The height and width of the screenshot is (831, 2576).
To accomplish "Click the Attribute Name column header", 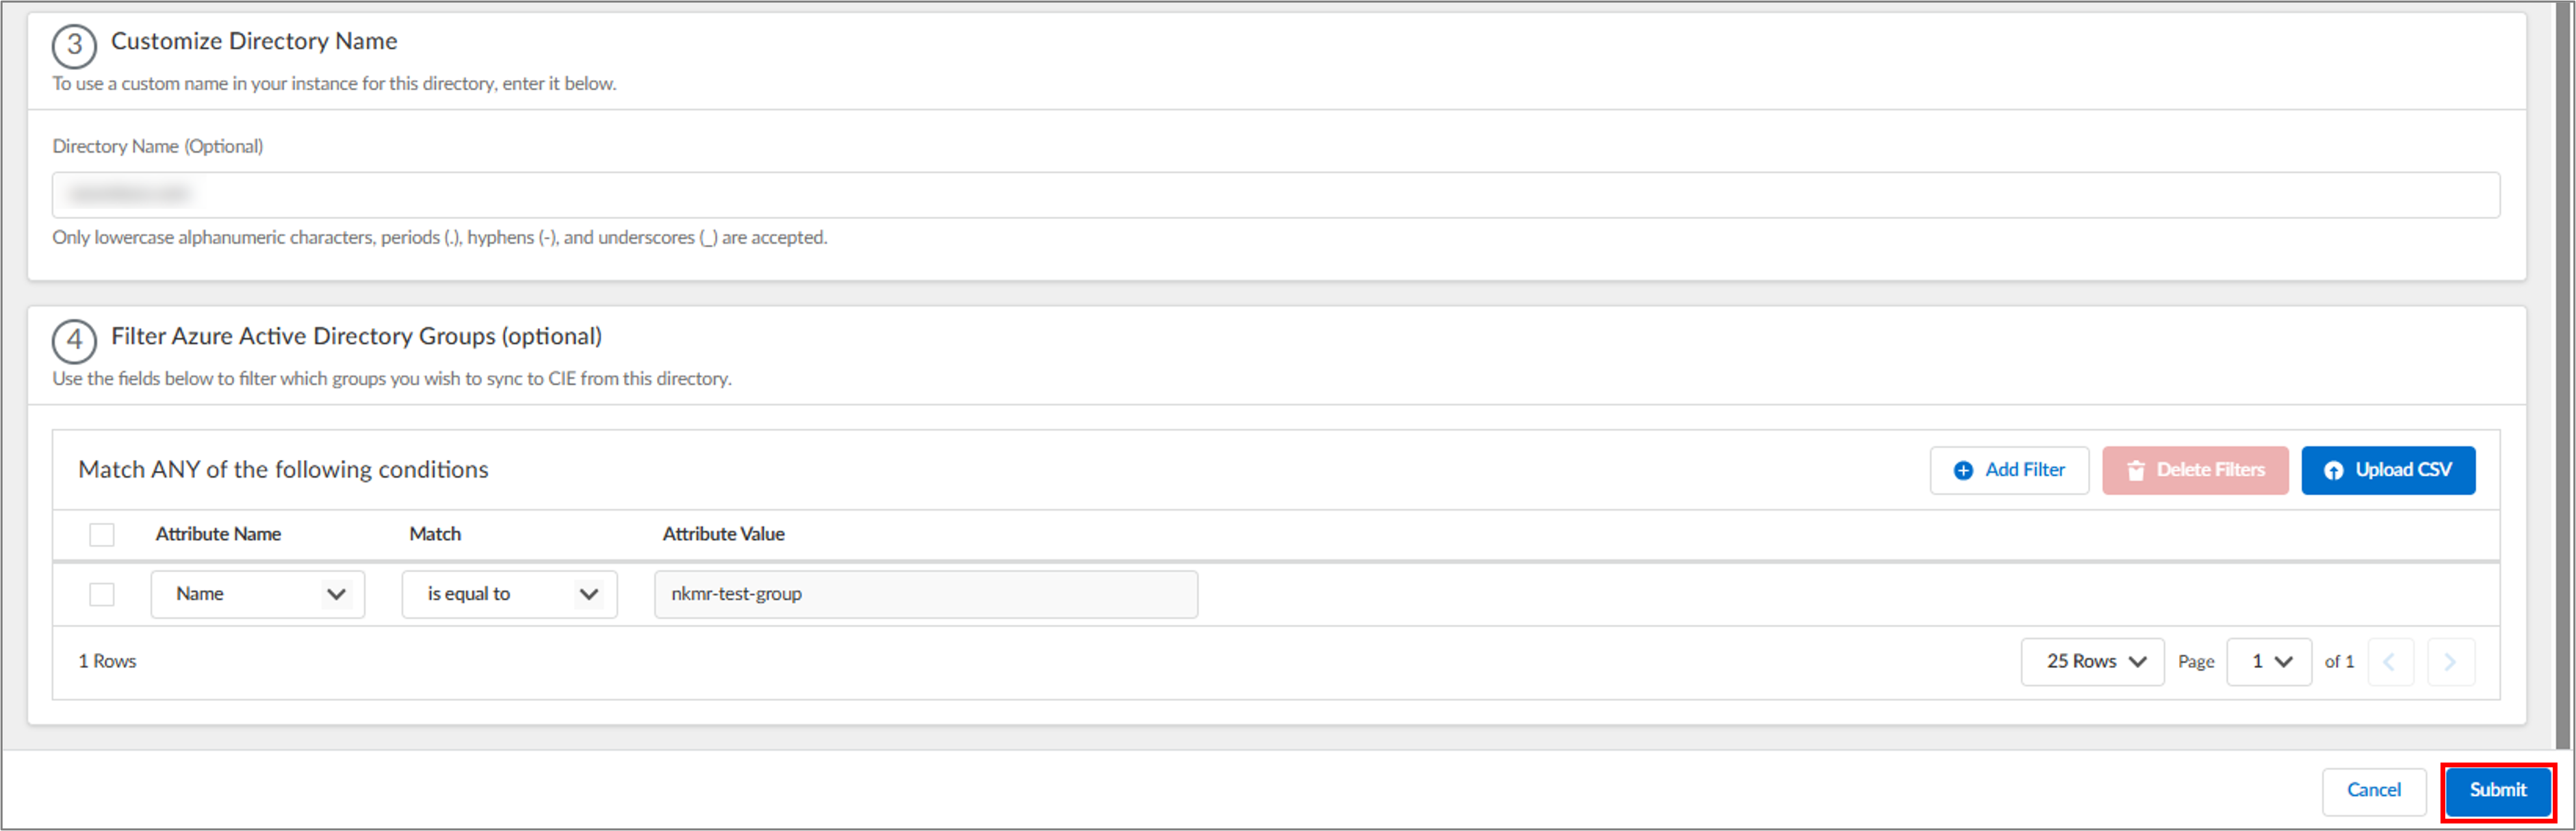I will click(218, 534).
